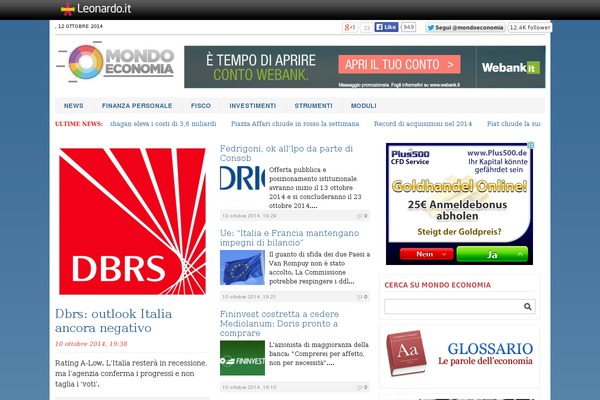
Task: Open ticker item 'Fiat chiude la sua'
Action: (514, 124)
